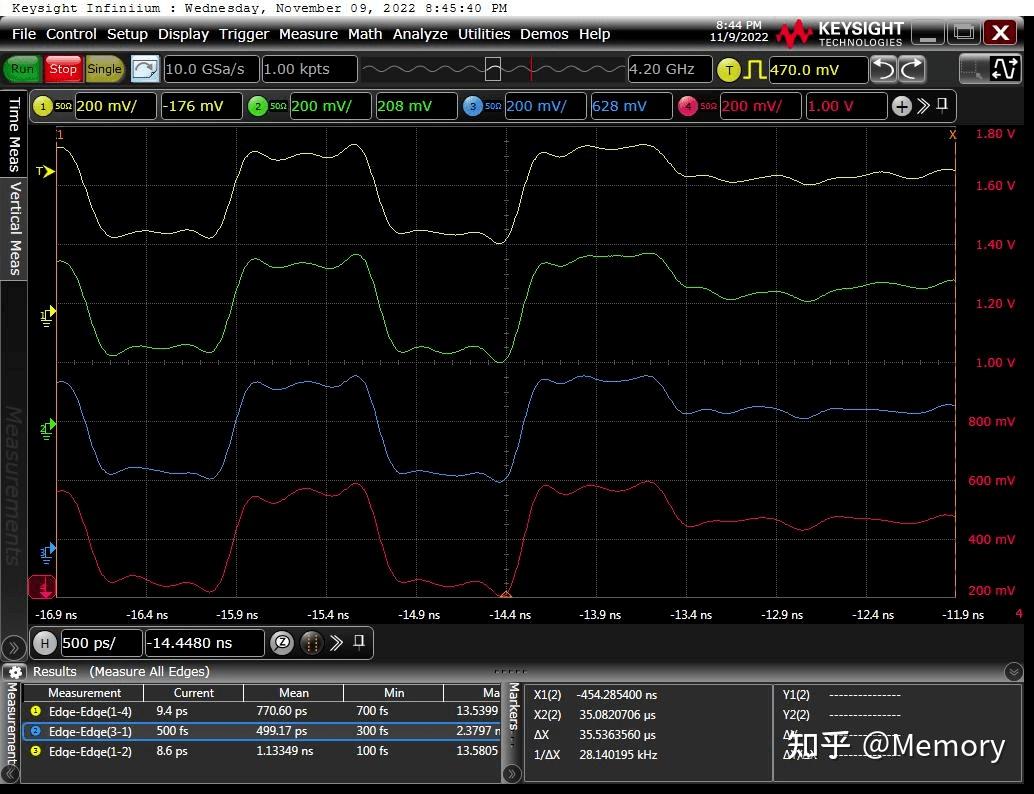This screenshot has height=794, width=1034.
Task: Collapse the Measurement panel chevron at bottom-left
Action: coord(11,772)
